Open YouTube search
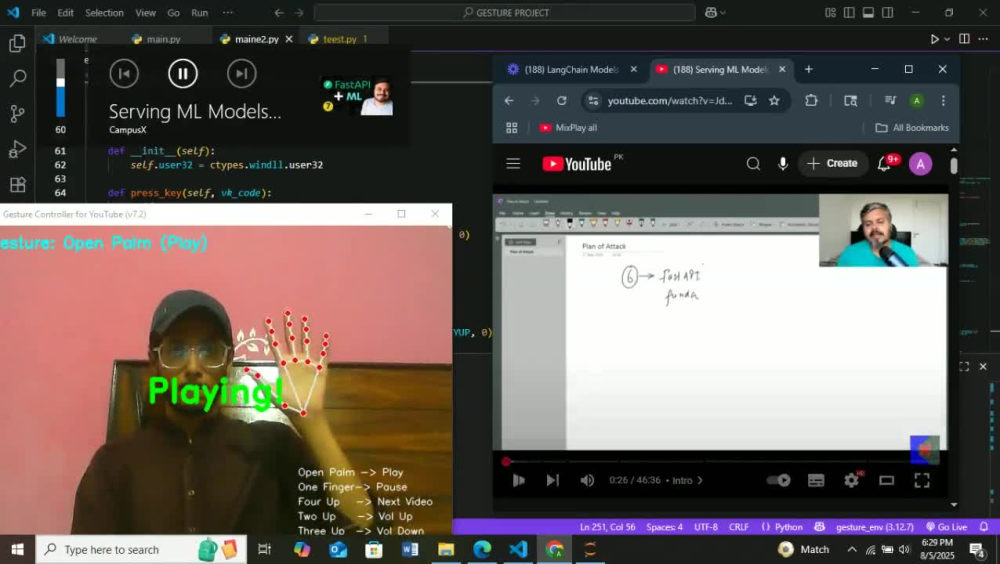This screenshot has height=564, width=1000. click(x=753, y=164)
